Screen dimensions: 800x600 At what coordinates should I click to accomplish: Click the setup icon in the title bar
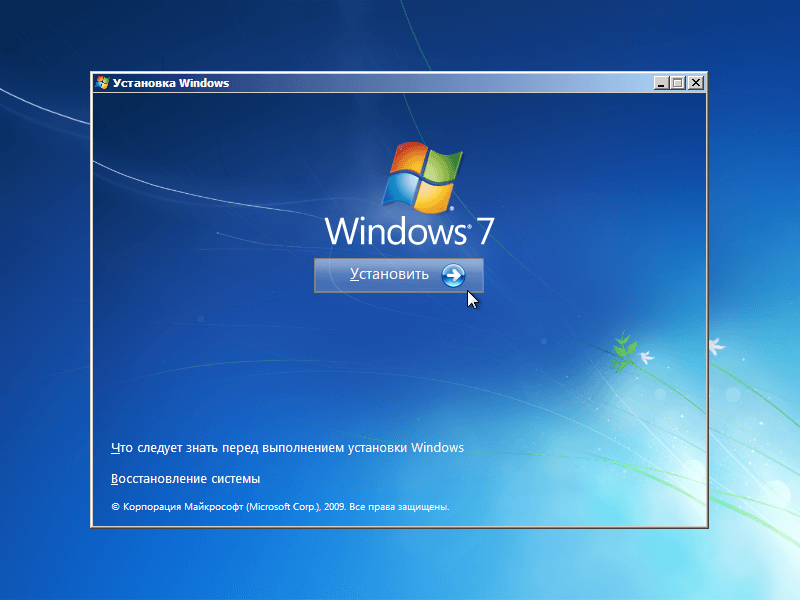[101, 83]
